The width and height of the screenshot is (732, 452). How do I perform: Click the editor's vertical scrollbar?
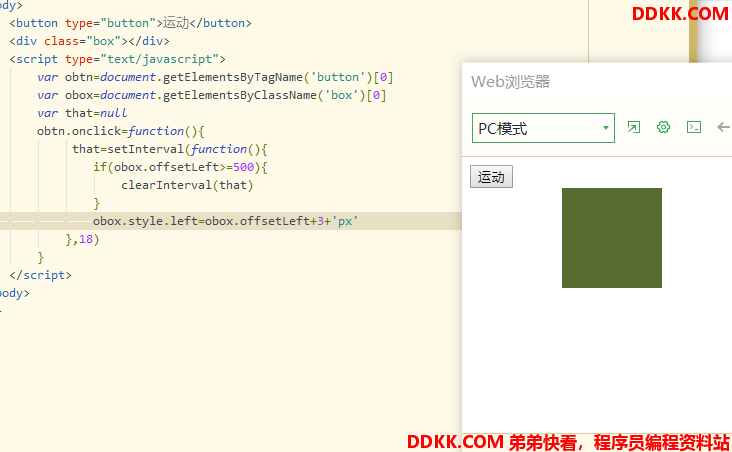pos(693,32)
